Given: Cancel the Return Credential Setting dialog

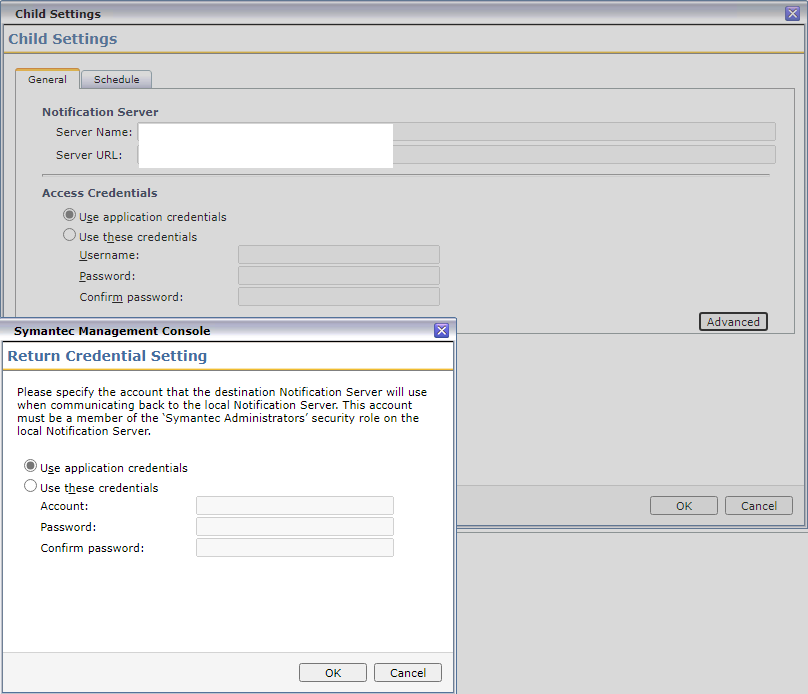Looking at the screenshot, I should click(x=408, y=672).
